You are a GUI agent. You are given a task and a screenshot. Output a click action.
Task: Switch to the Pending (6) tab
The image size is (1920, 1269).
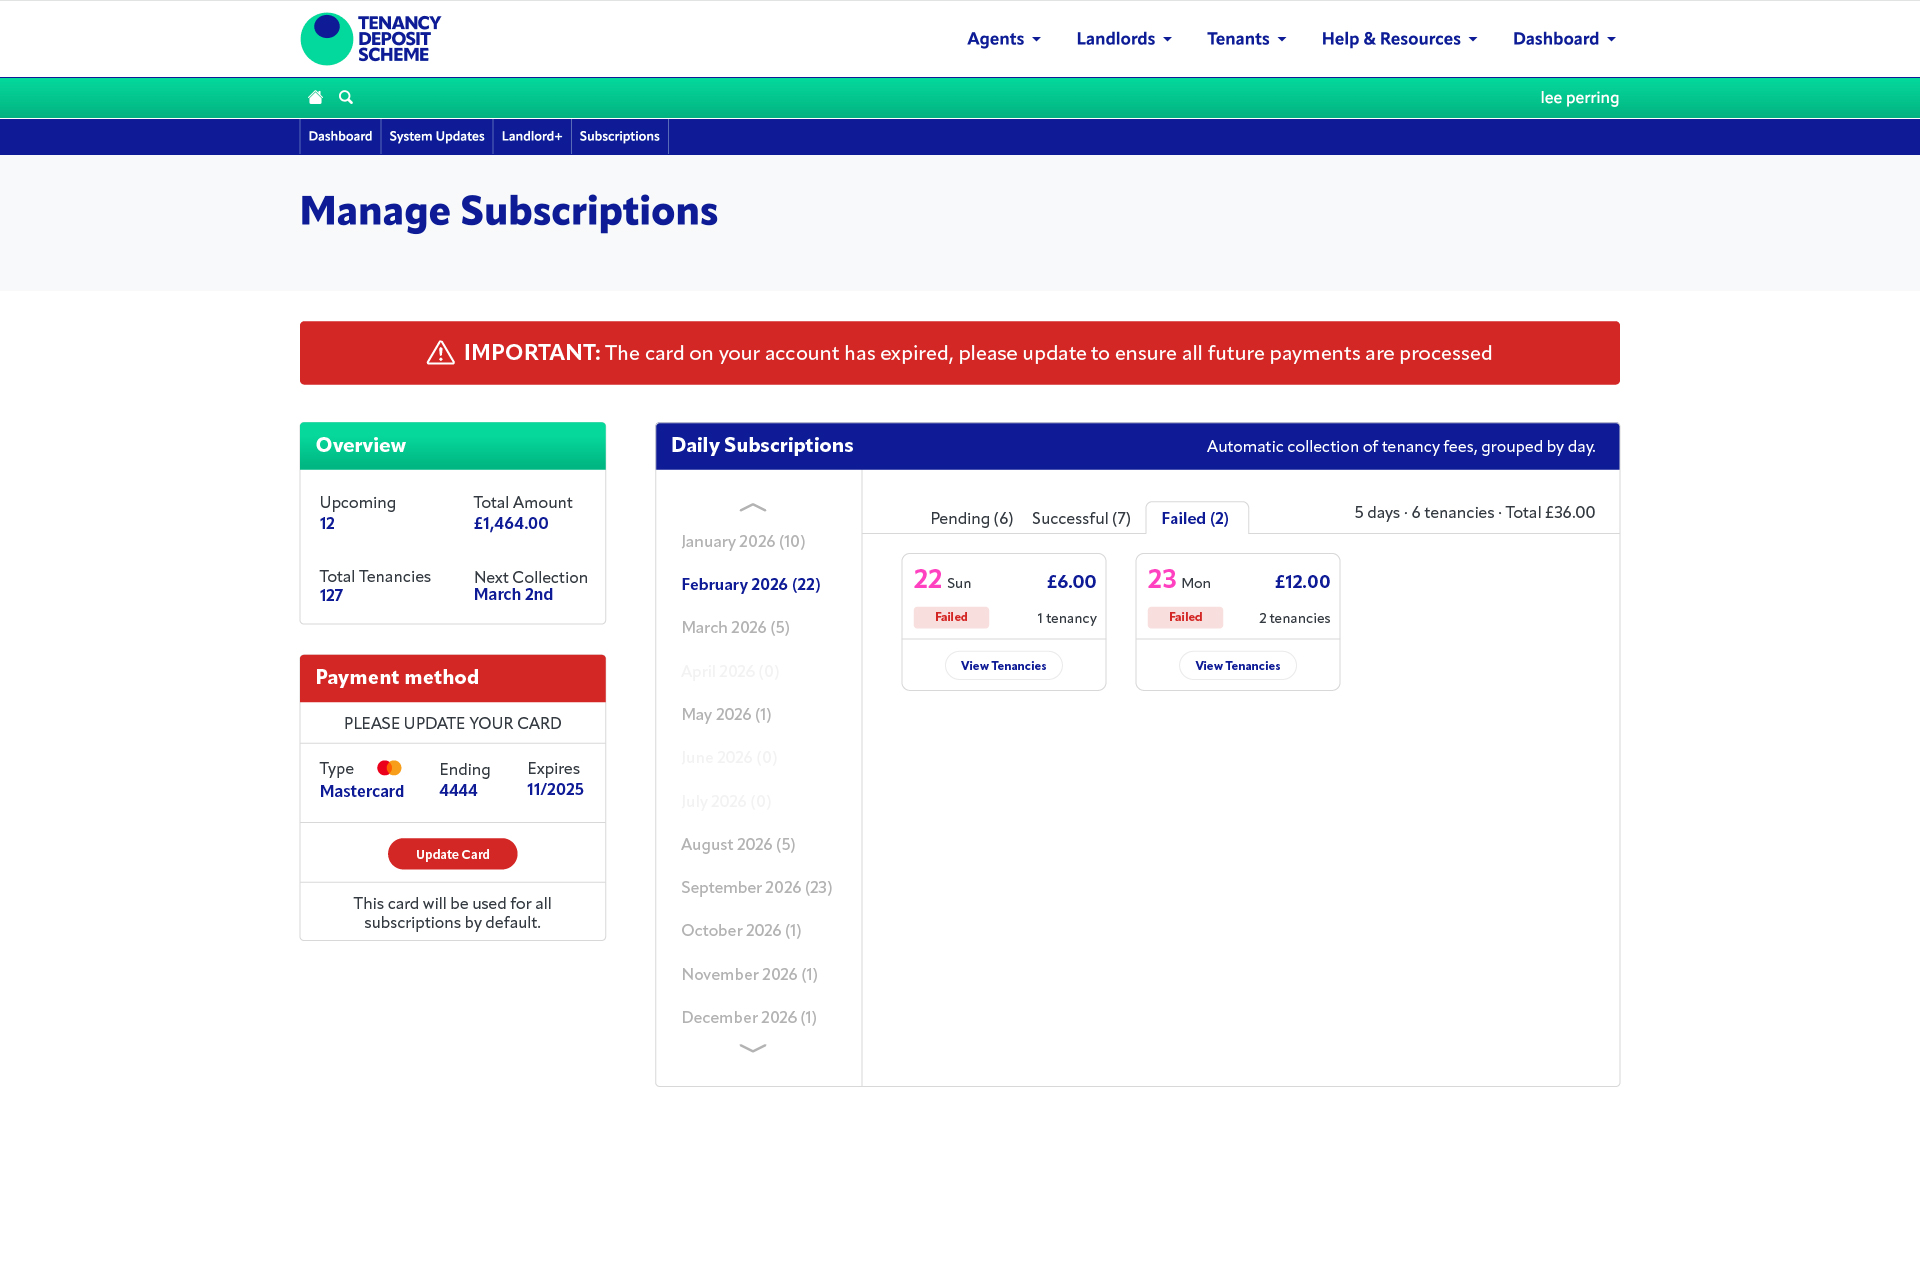pyautogui.click(x=971, y=518)
